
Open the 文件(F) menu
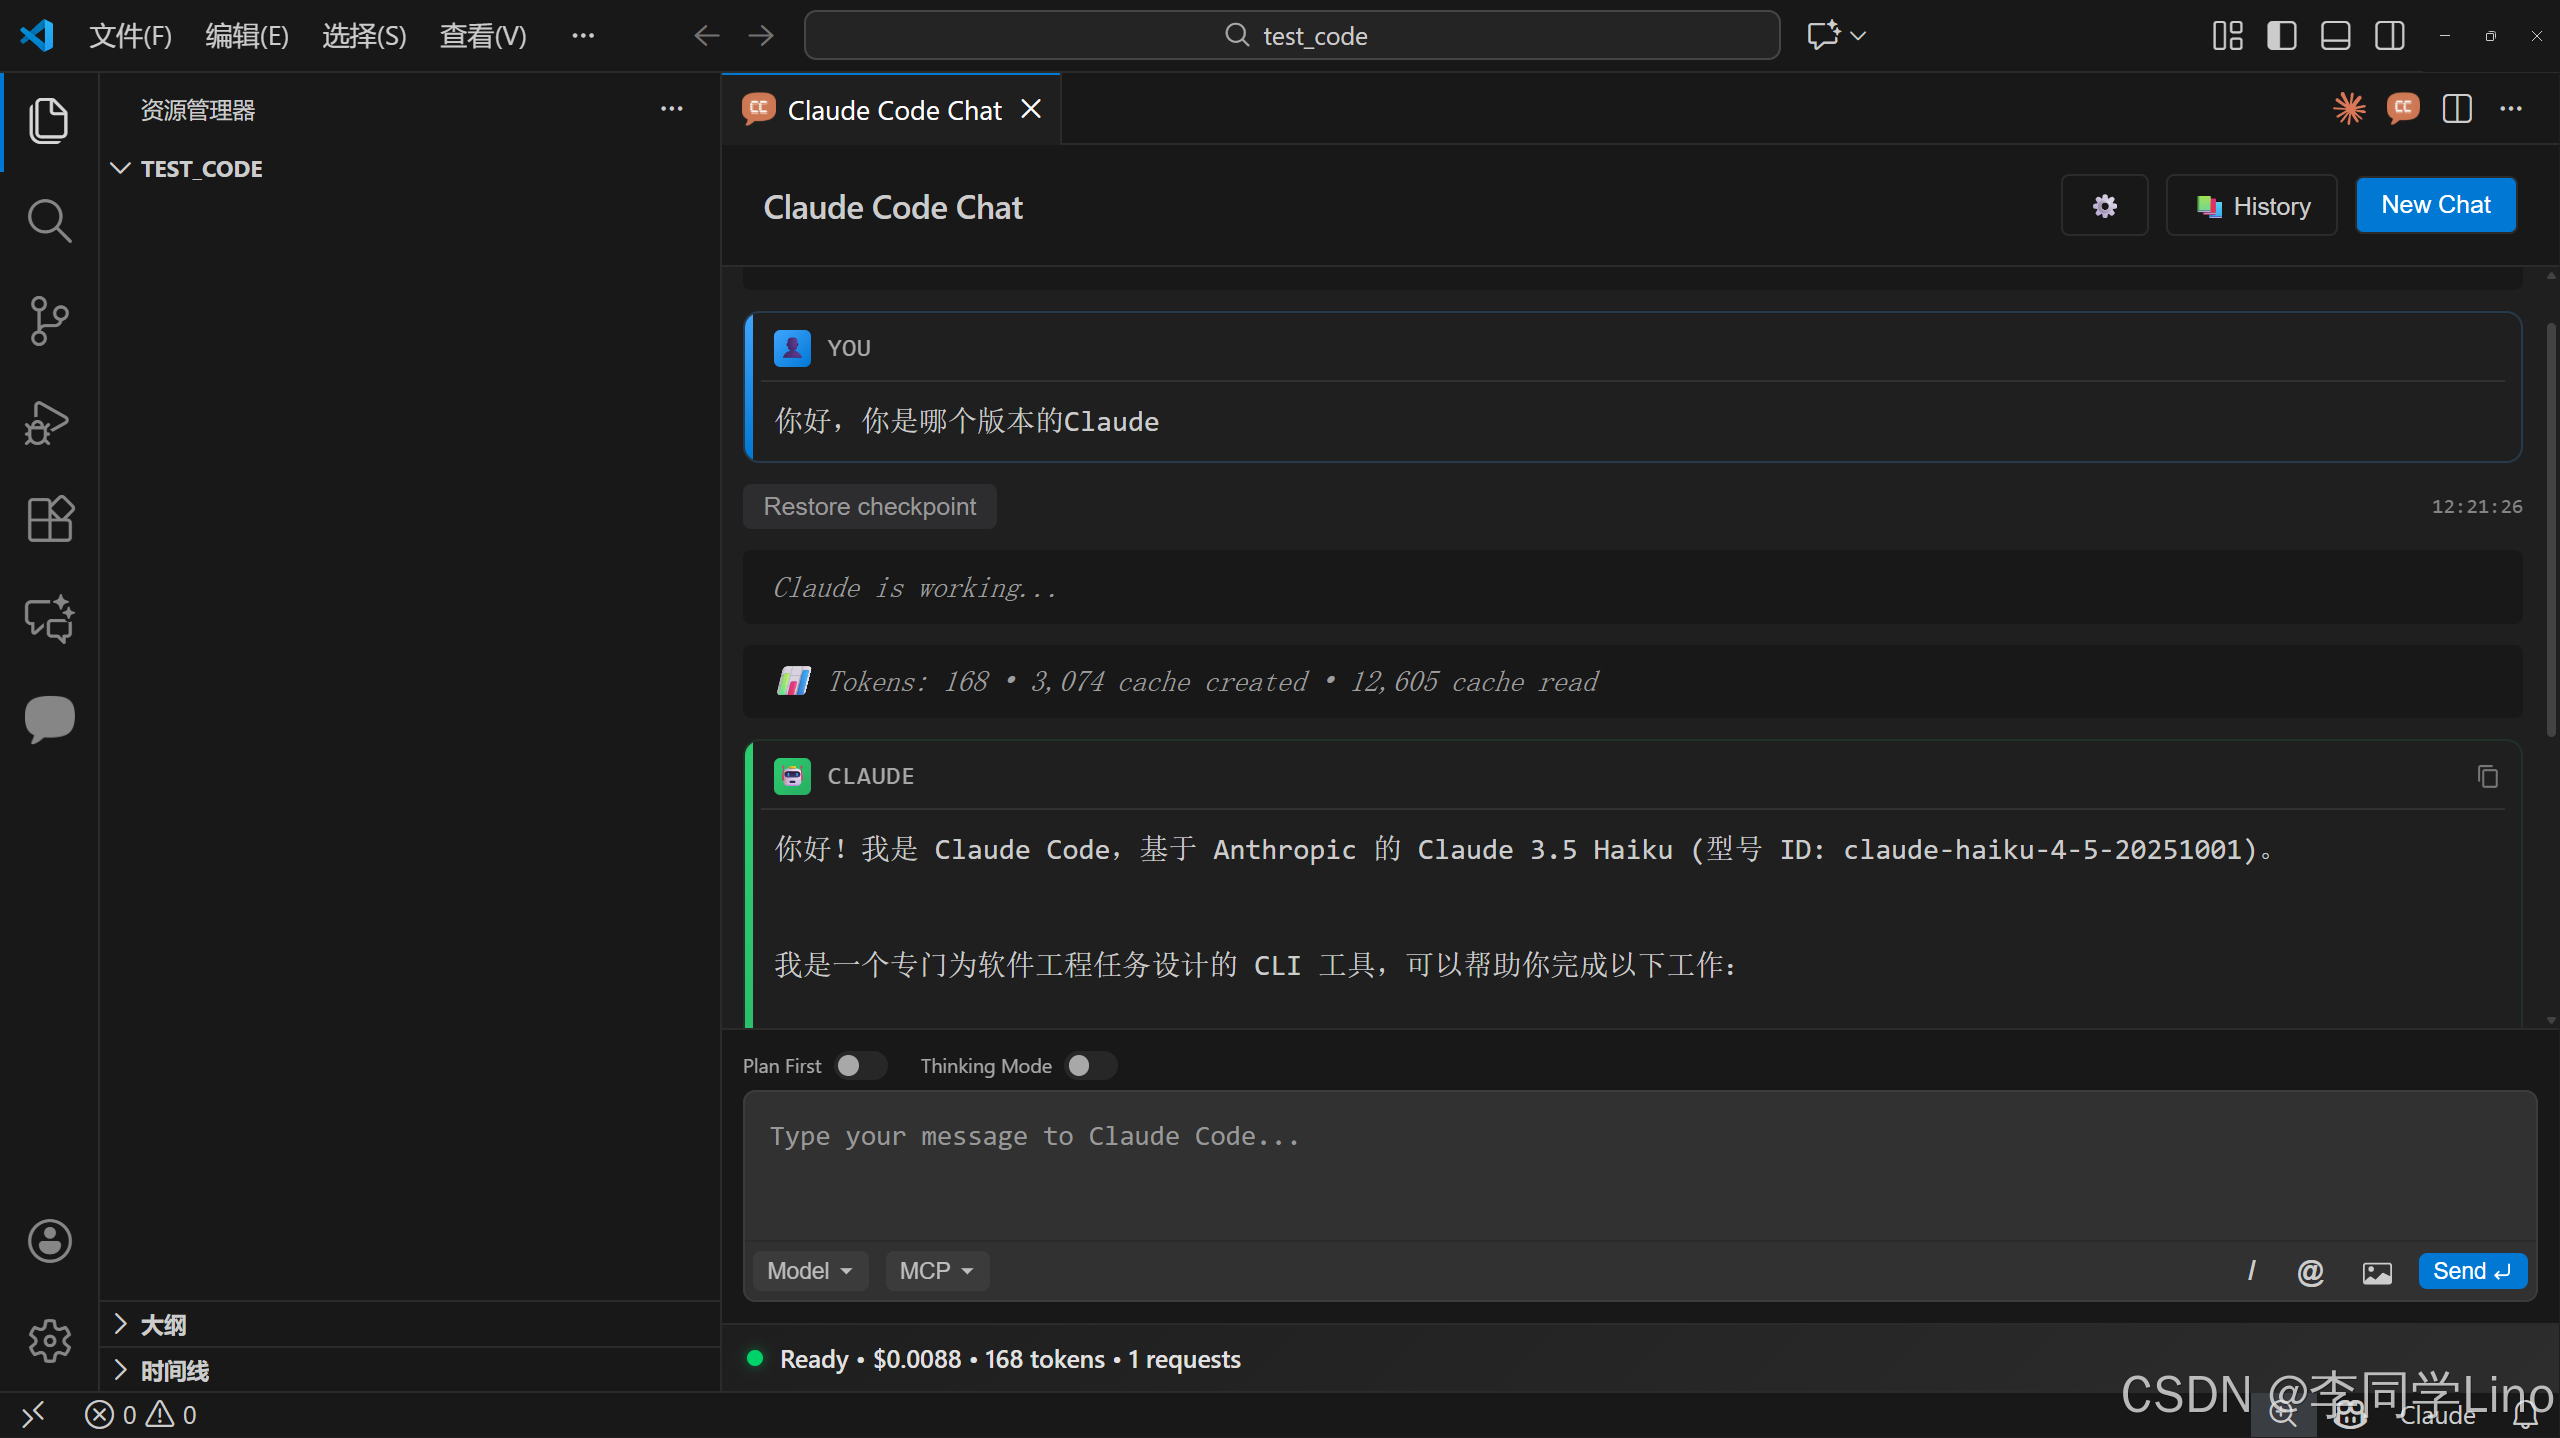click(x=130, y=36)
